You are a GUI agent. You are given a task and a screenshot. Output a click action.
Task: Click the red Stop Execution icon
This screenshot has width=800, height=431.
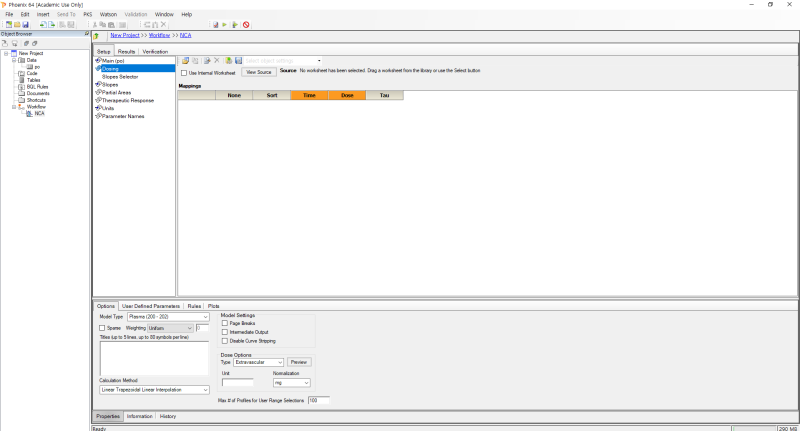point(246,24)
